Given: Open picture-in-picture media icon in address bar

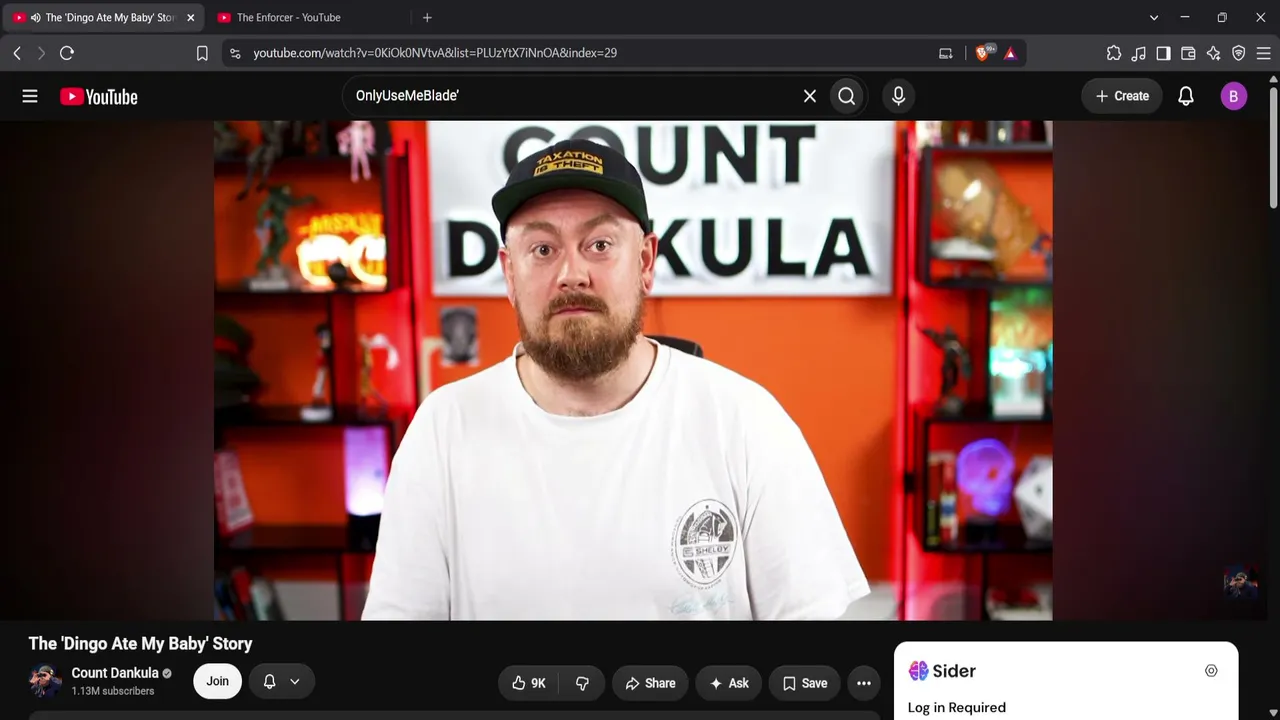Looking at the screenshot, I should (946, 53).
